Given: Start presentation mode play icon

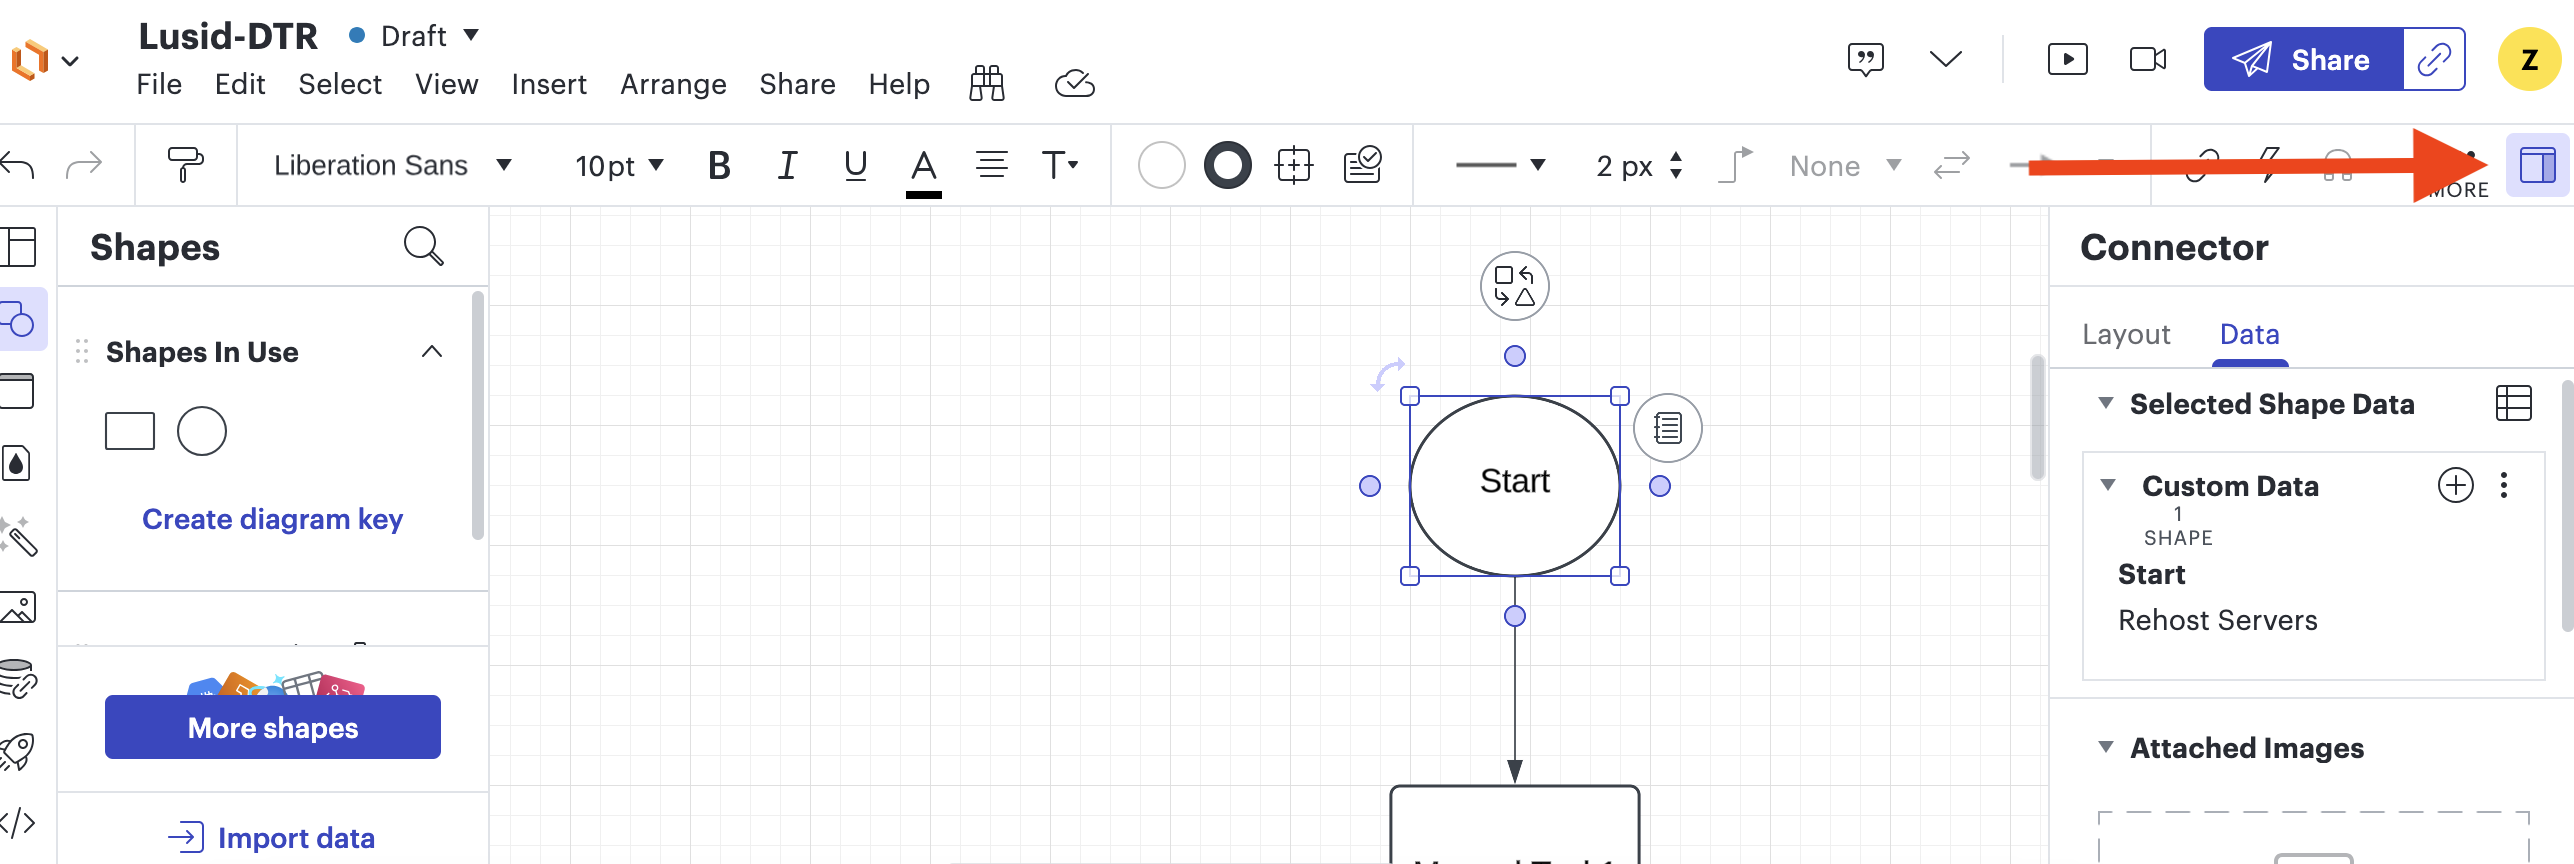Looking at the screenshot, I should (x=2068, y=60).
